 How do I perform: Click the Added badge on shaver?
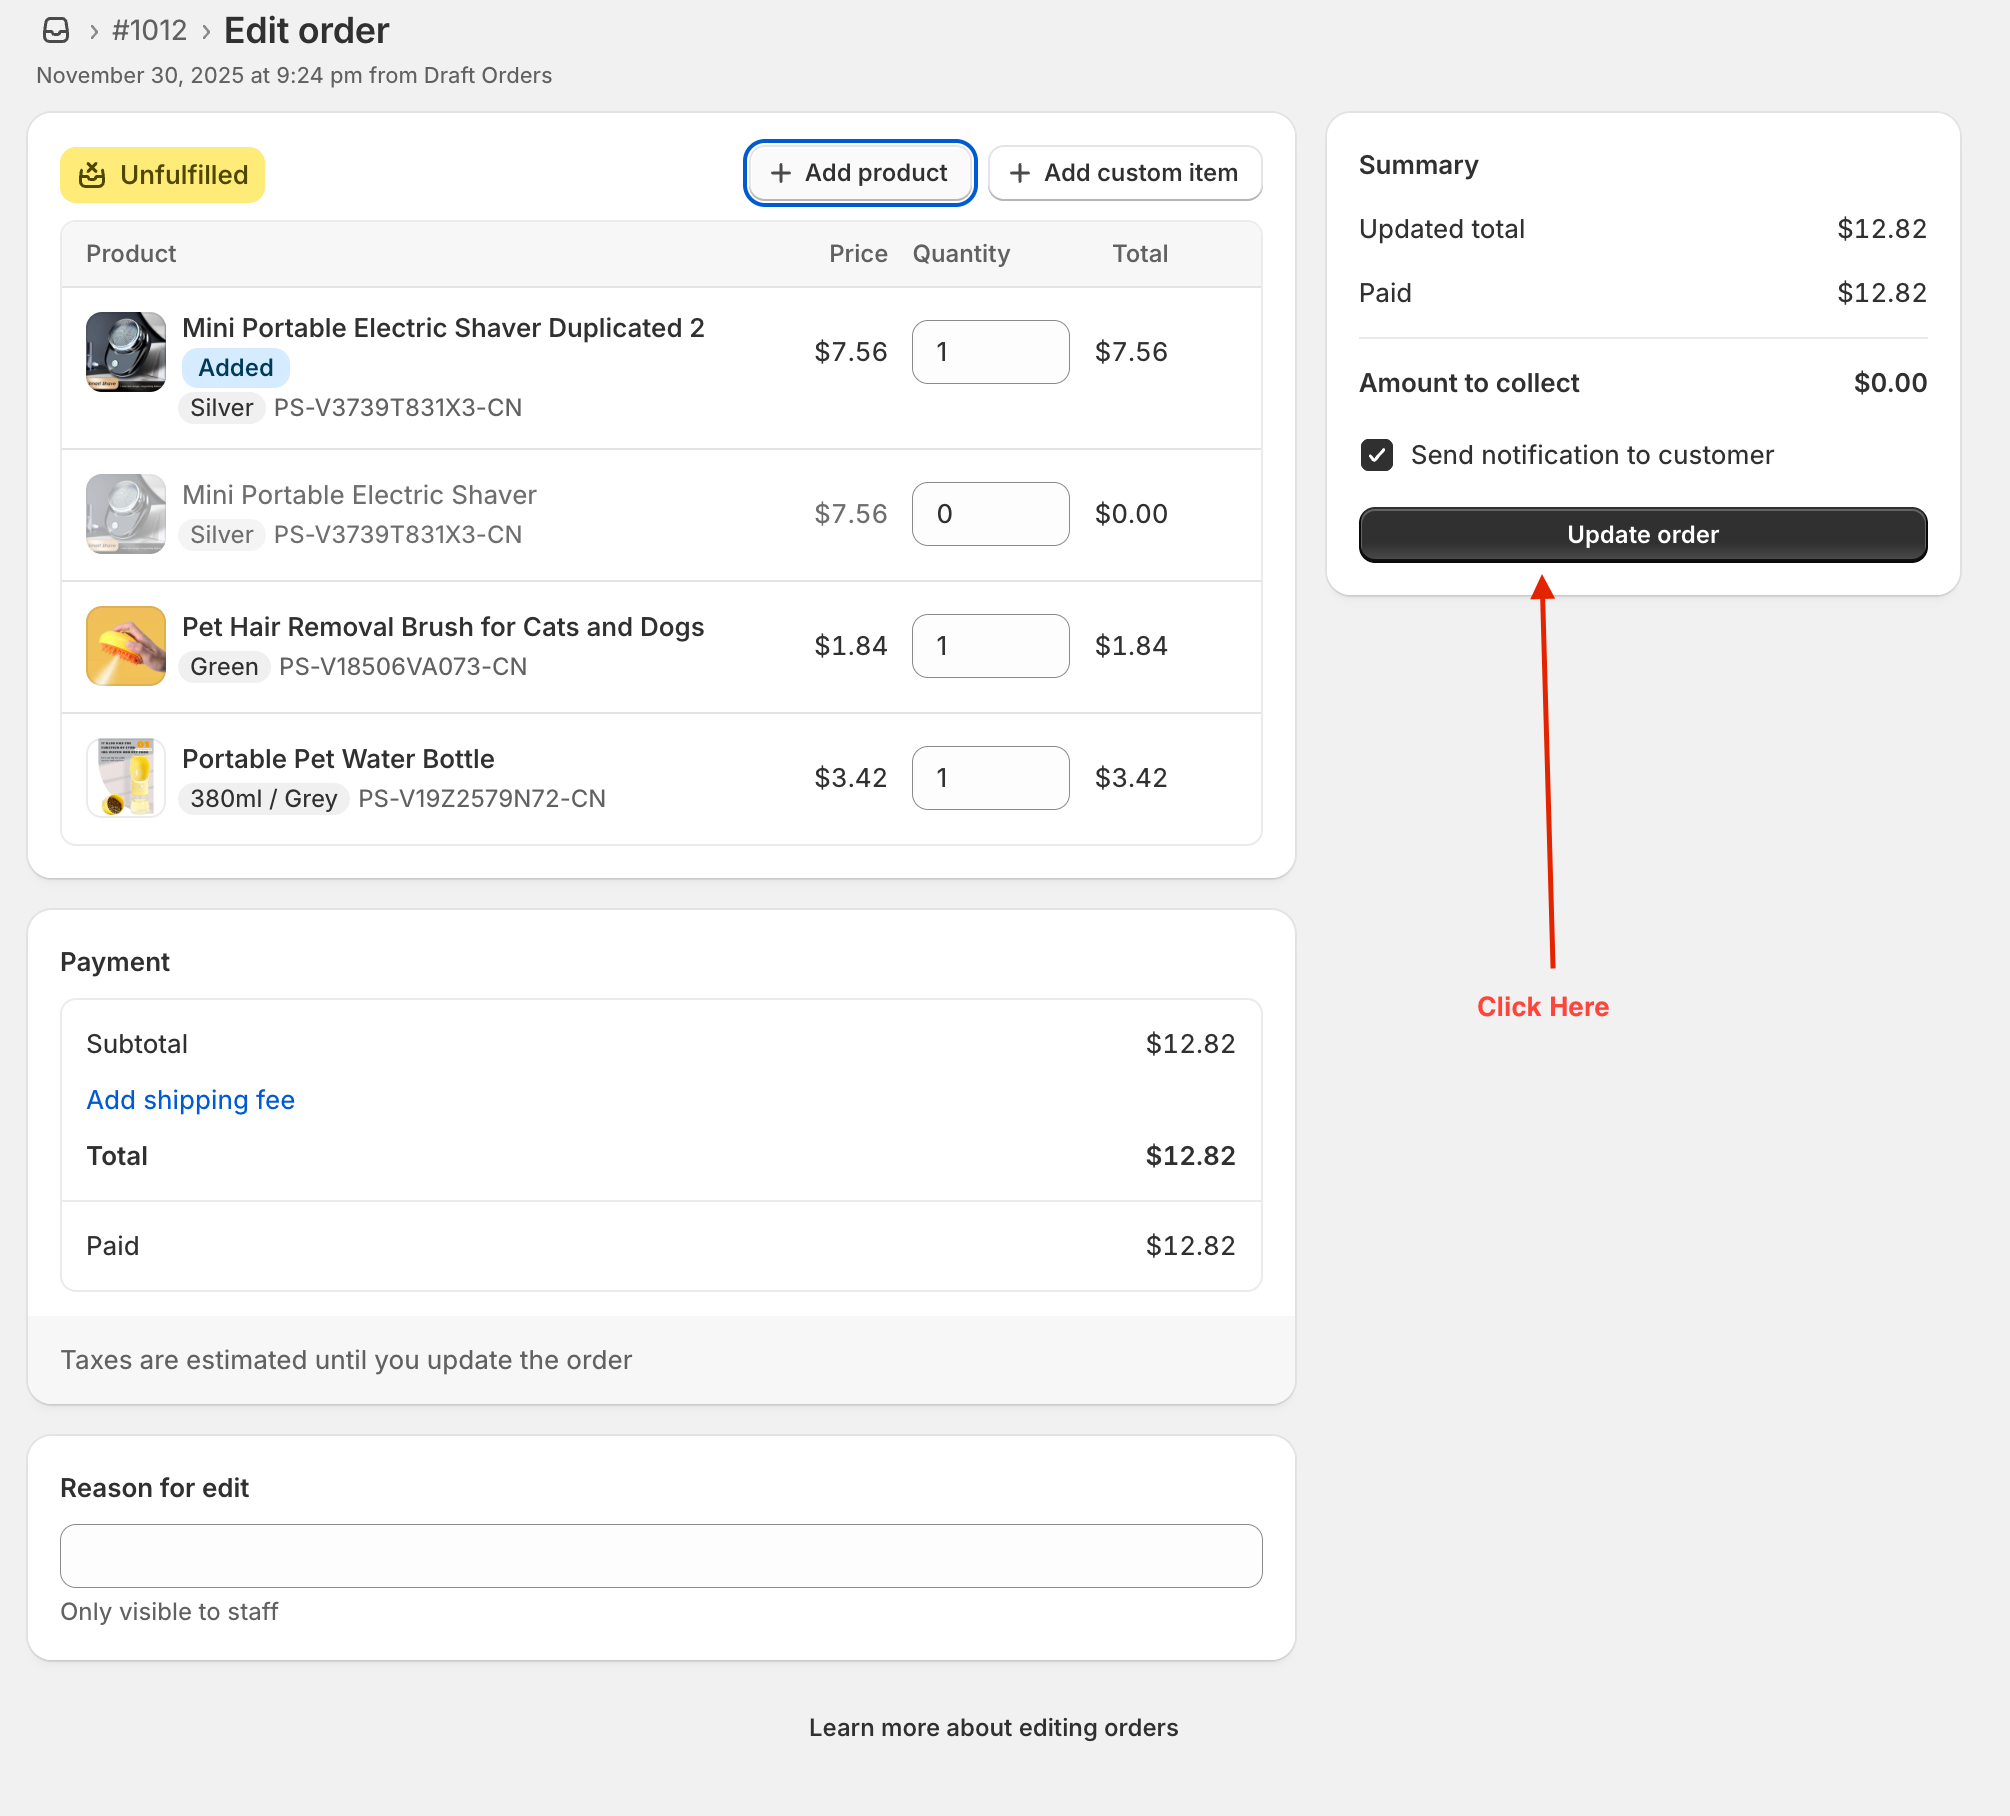236,368
